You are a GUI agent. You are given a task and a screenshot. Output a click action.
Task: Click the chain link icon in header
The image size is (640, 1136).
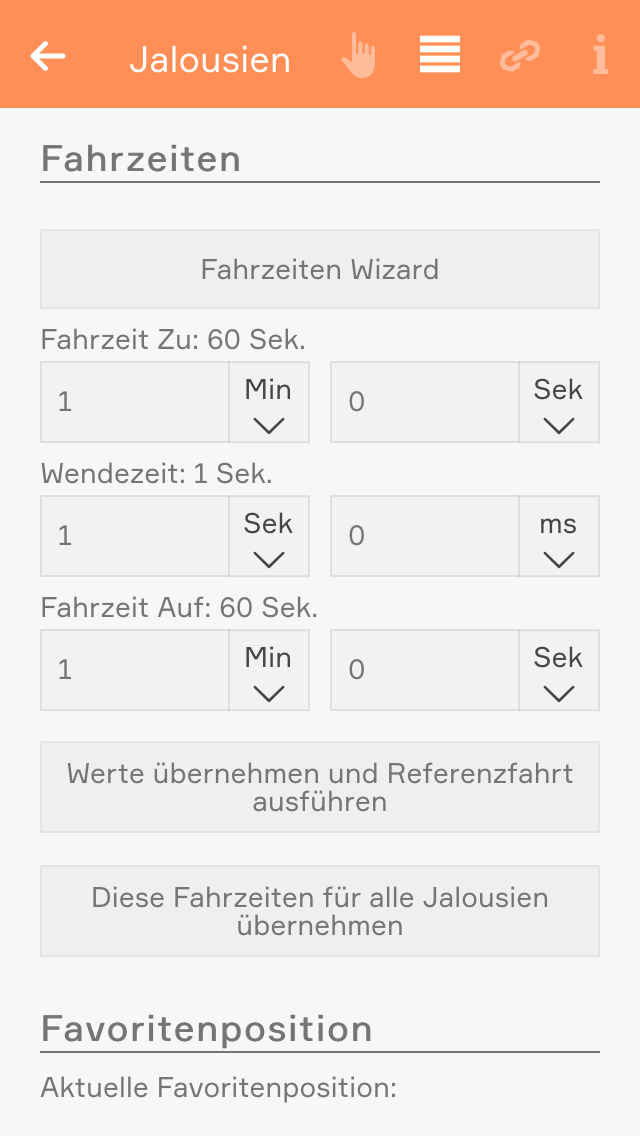pos(519,56)
